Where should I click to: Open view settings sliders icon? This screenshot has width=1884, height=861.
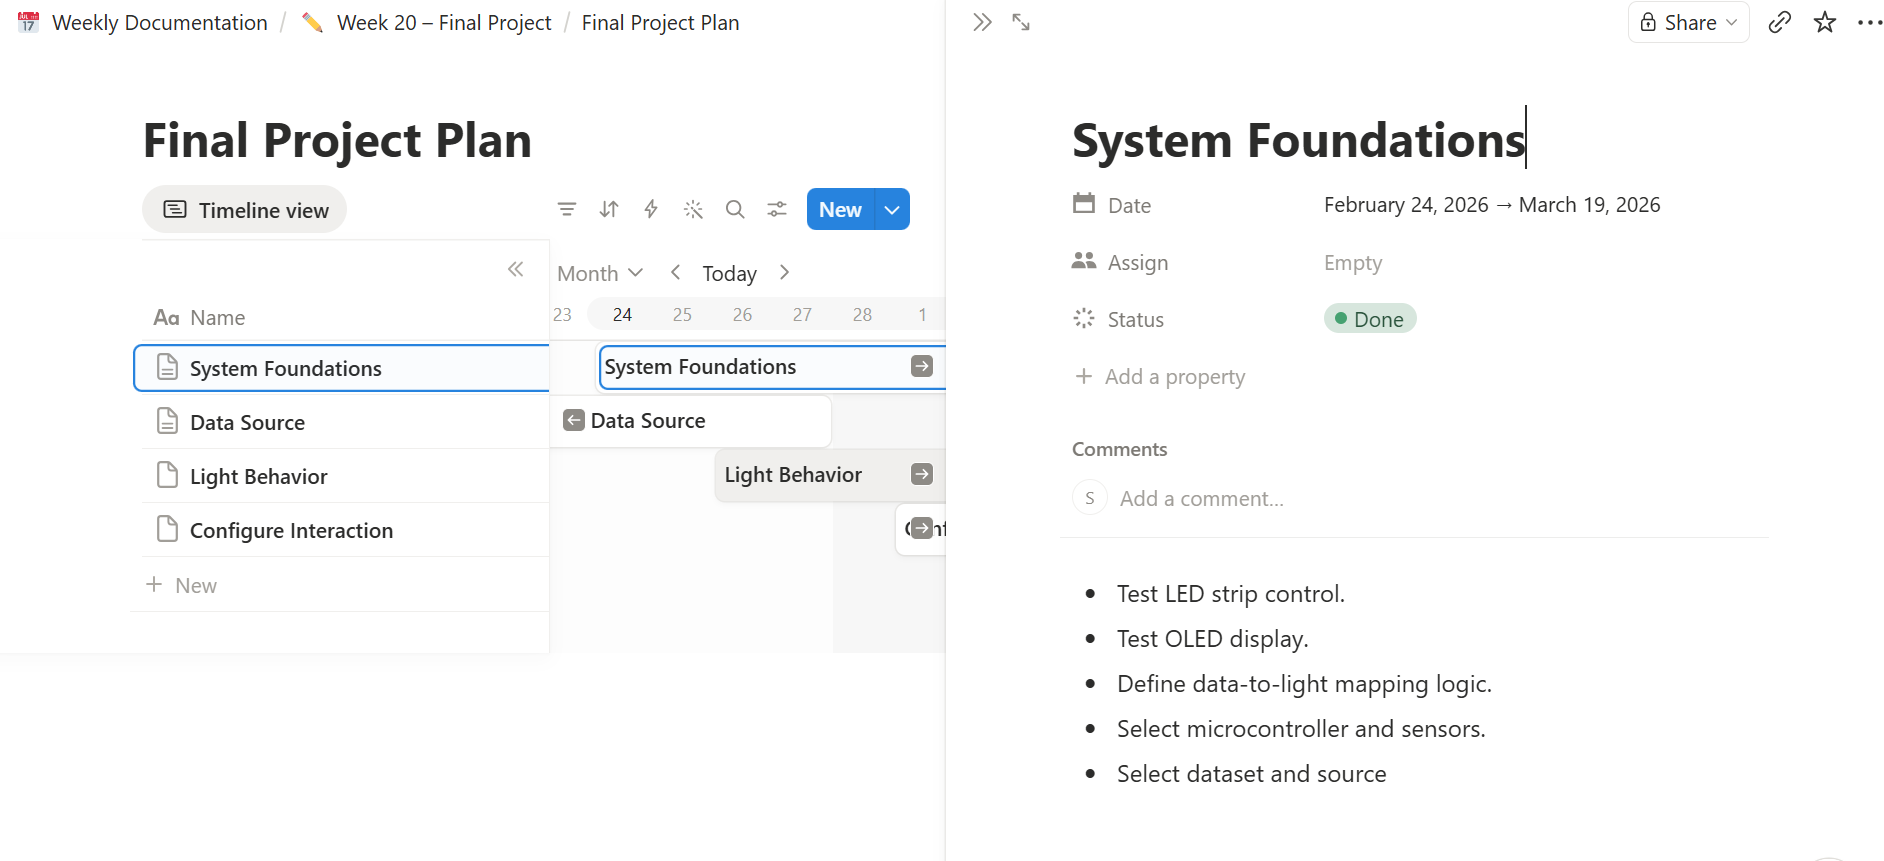pos(777,209)
